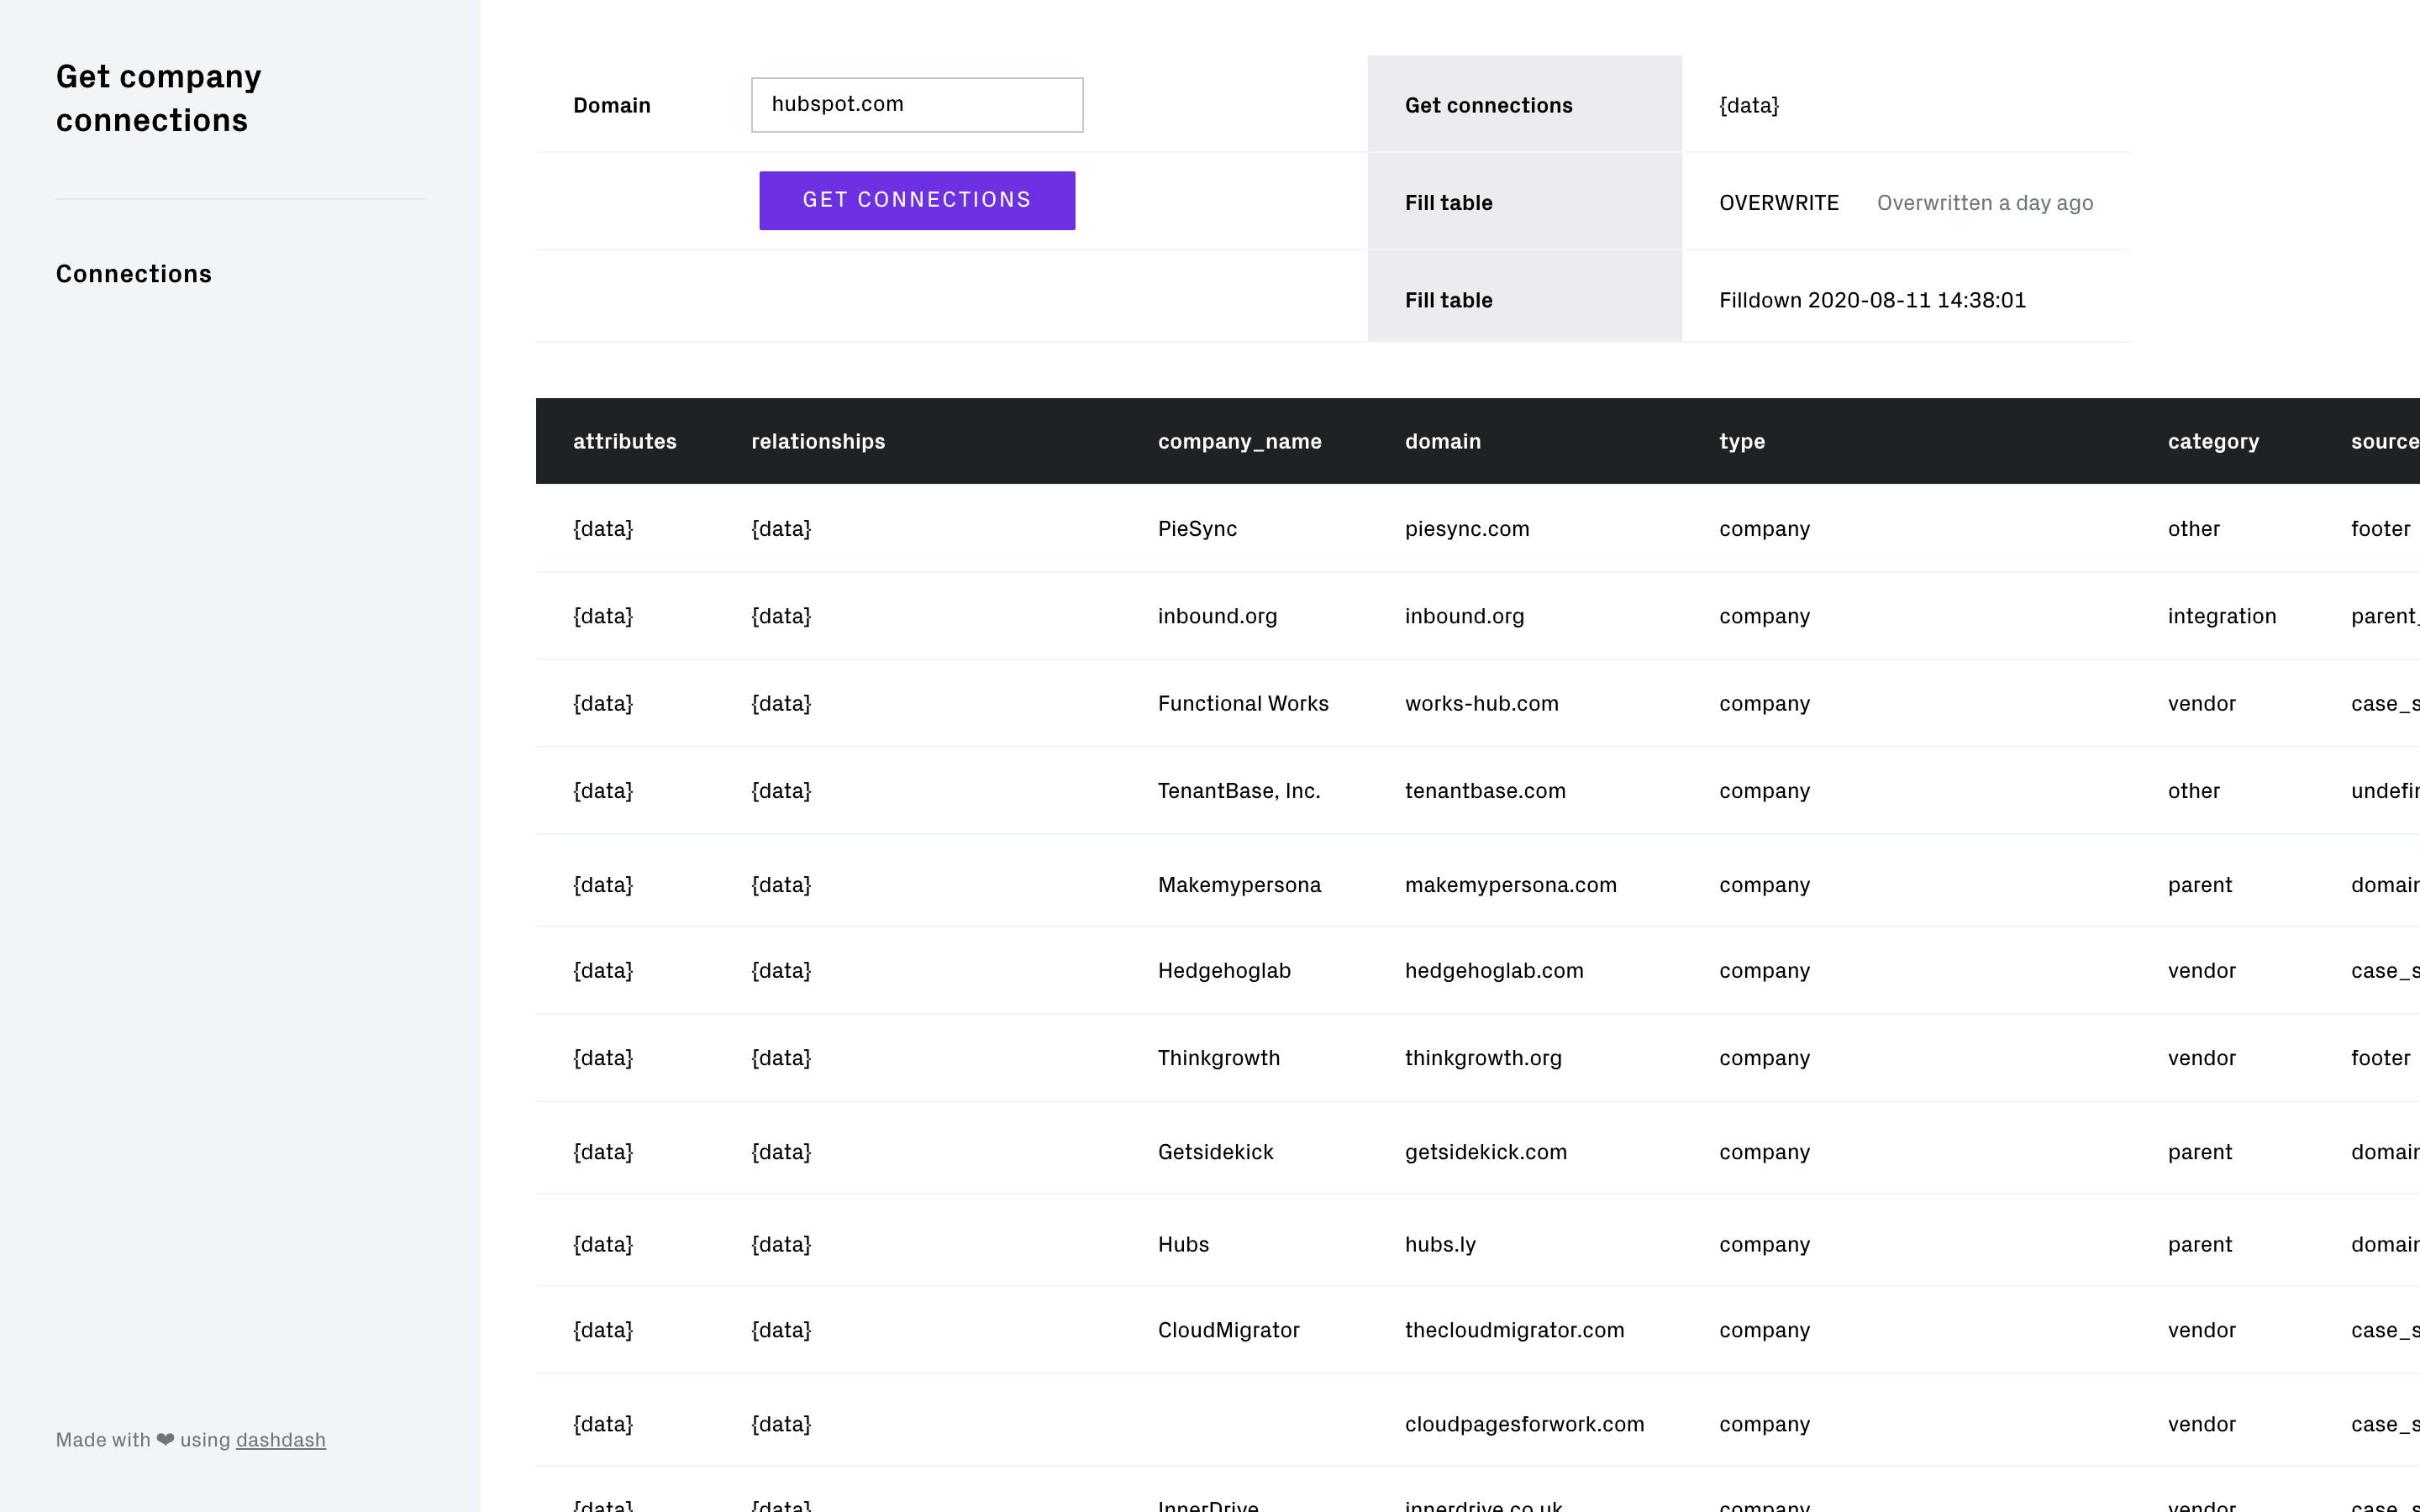Click the other category in TenantBase row

pos(2193,791)
